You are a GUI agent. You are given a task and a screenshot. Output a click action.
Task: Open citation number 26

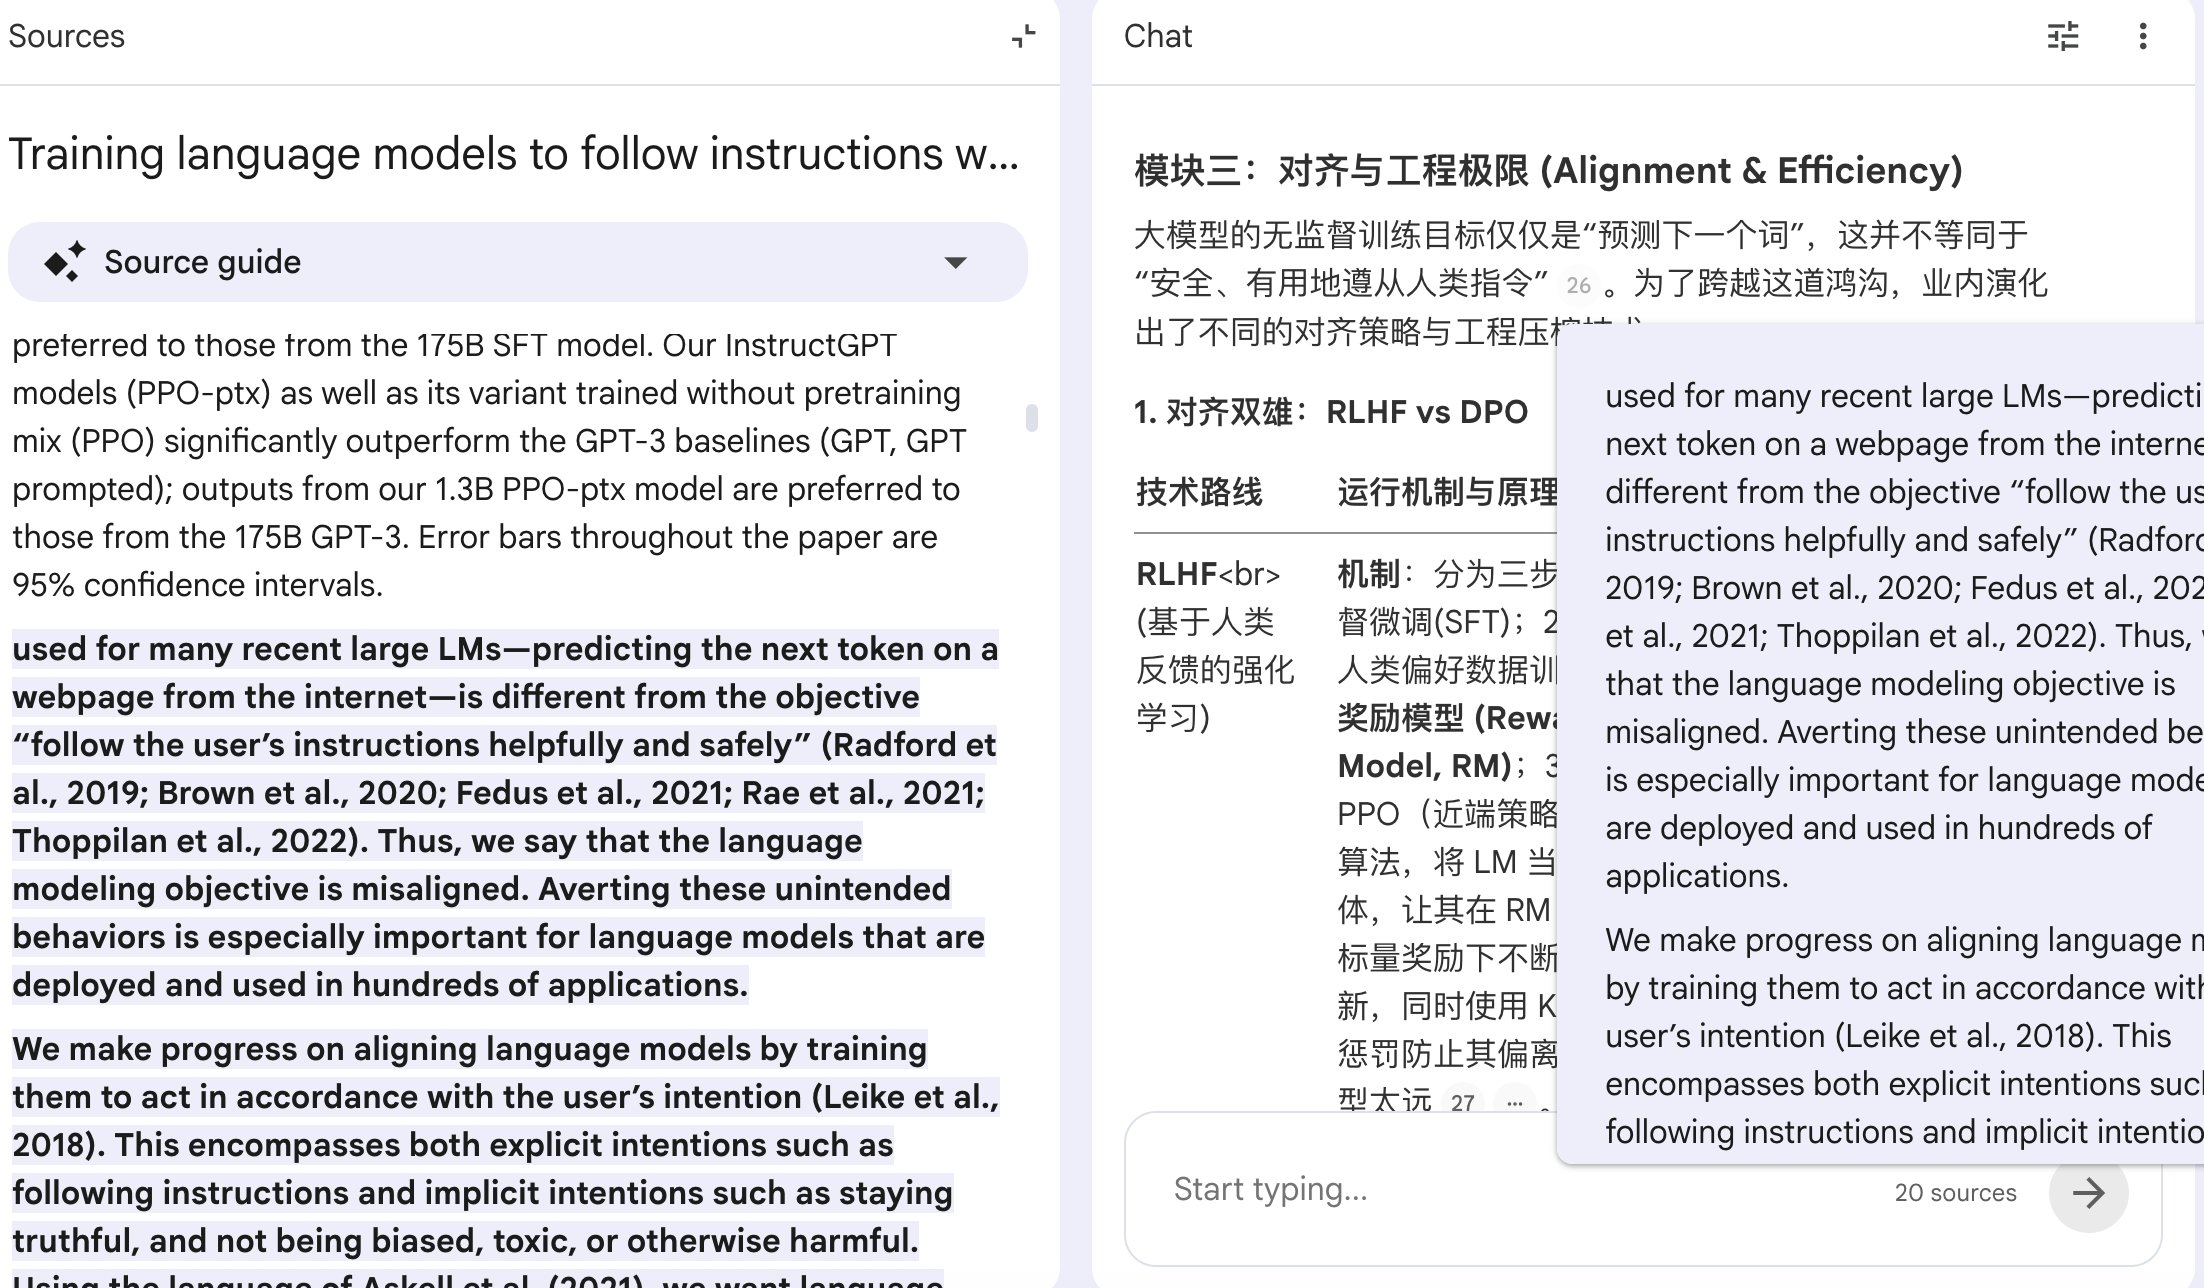click(1578, 285)
